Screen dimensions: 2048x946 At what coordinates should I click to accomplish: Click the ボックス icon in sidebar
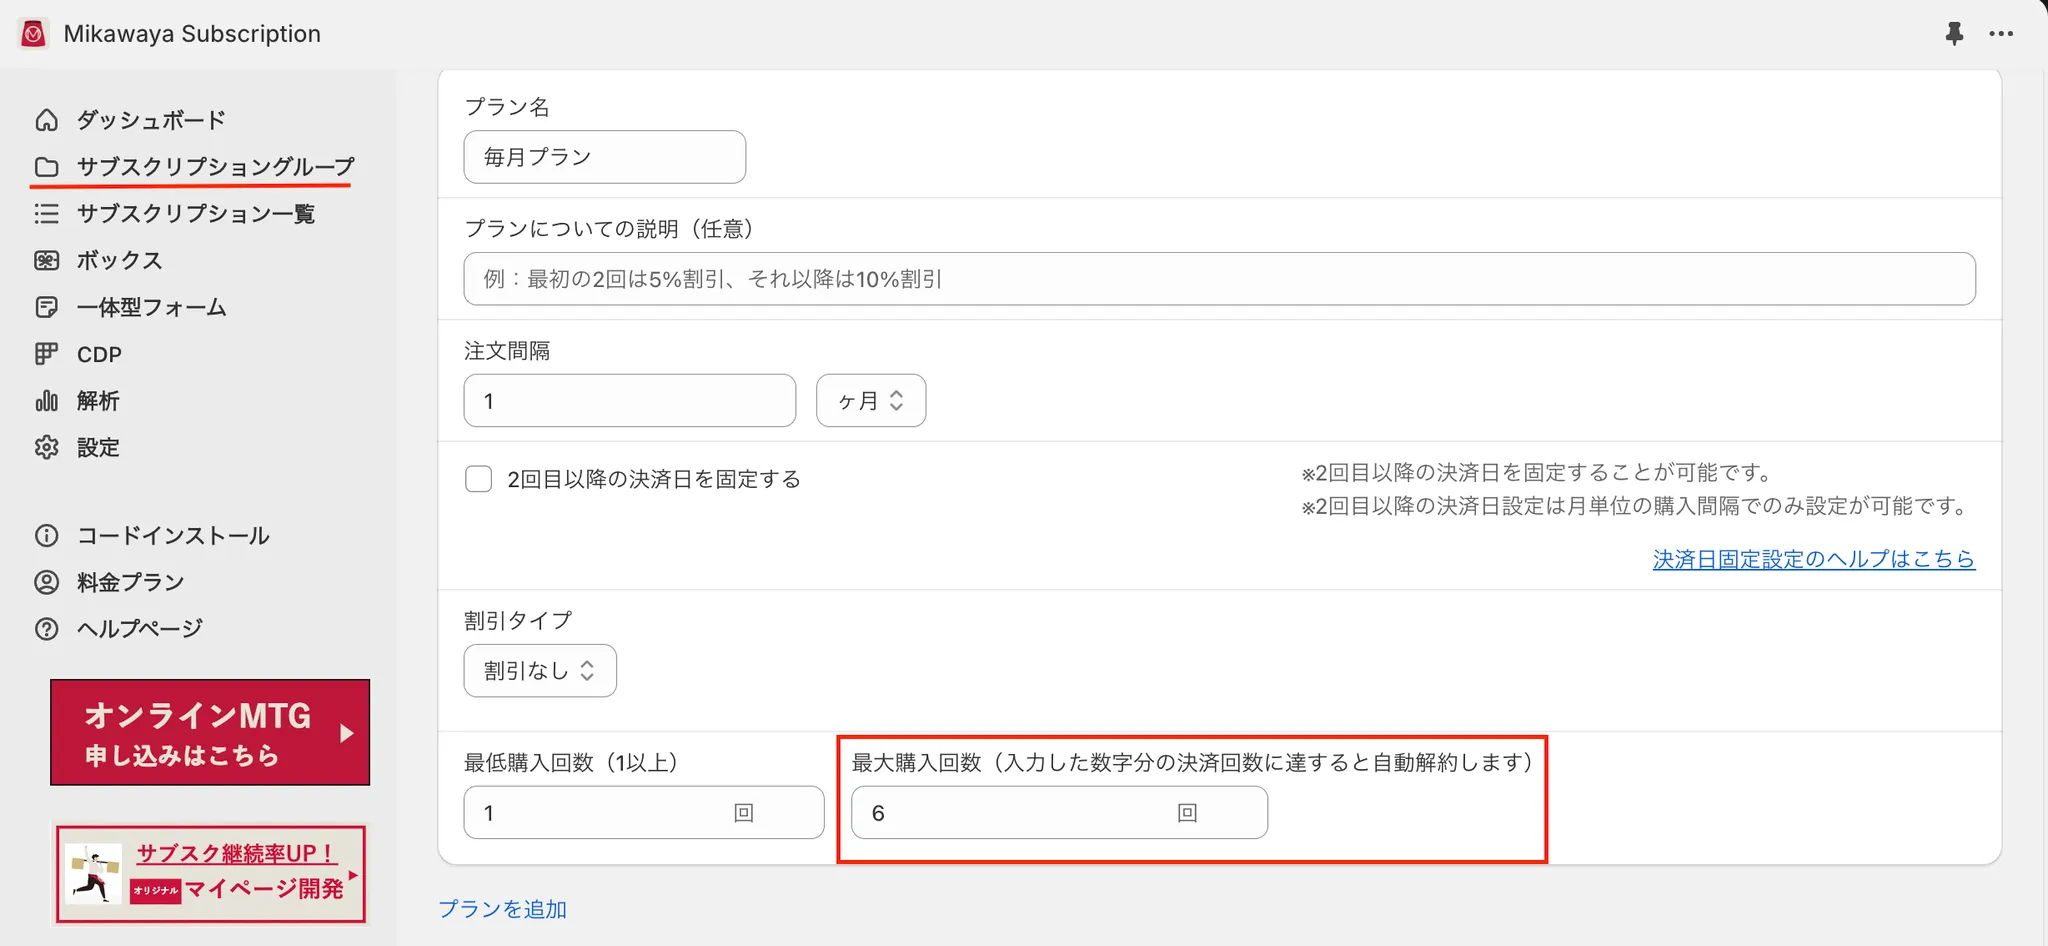(46, 260)
